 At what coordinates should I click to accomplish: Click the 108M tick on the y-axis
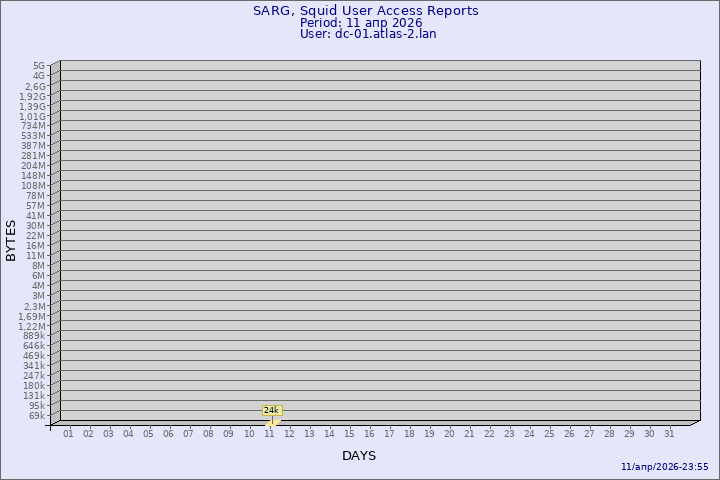tap(34, 186)
